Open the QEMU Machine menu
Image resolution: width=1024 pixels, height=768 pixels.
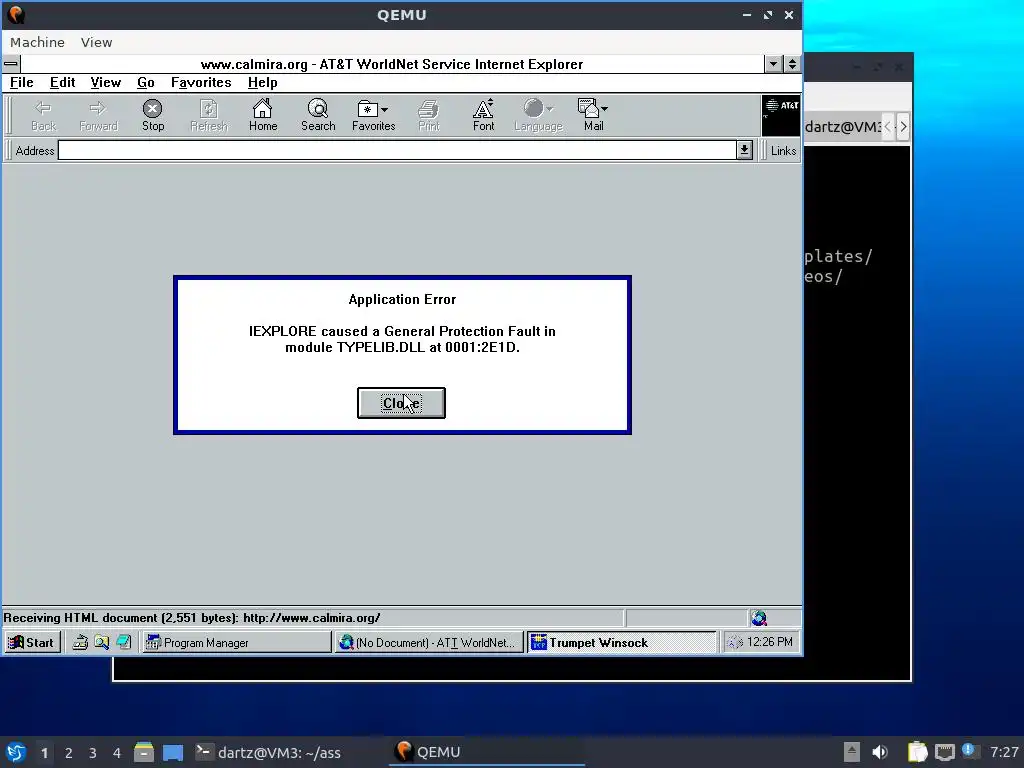(x=37, y=42)
